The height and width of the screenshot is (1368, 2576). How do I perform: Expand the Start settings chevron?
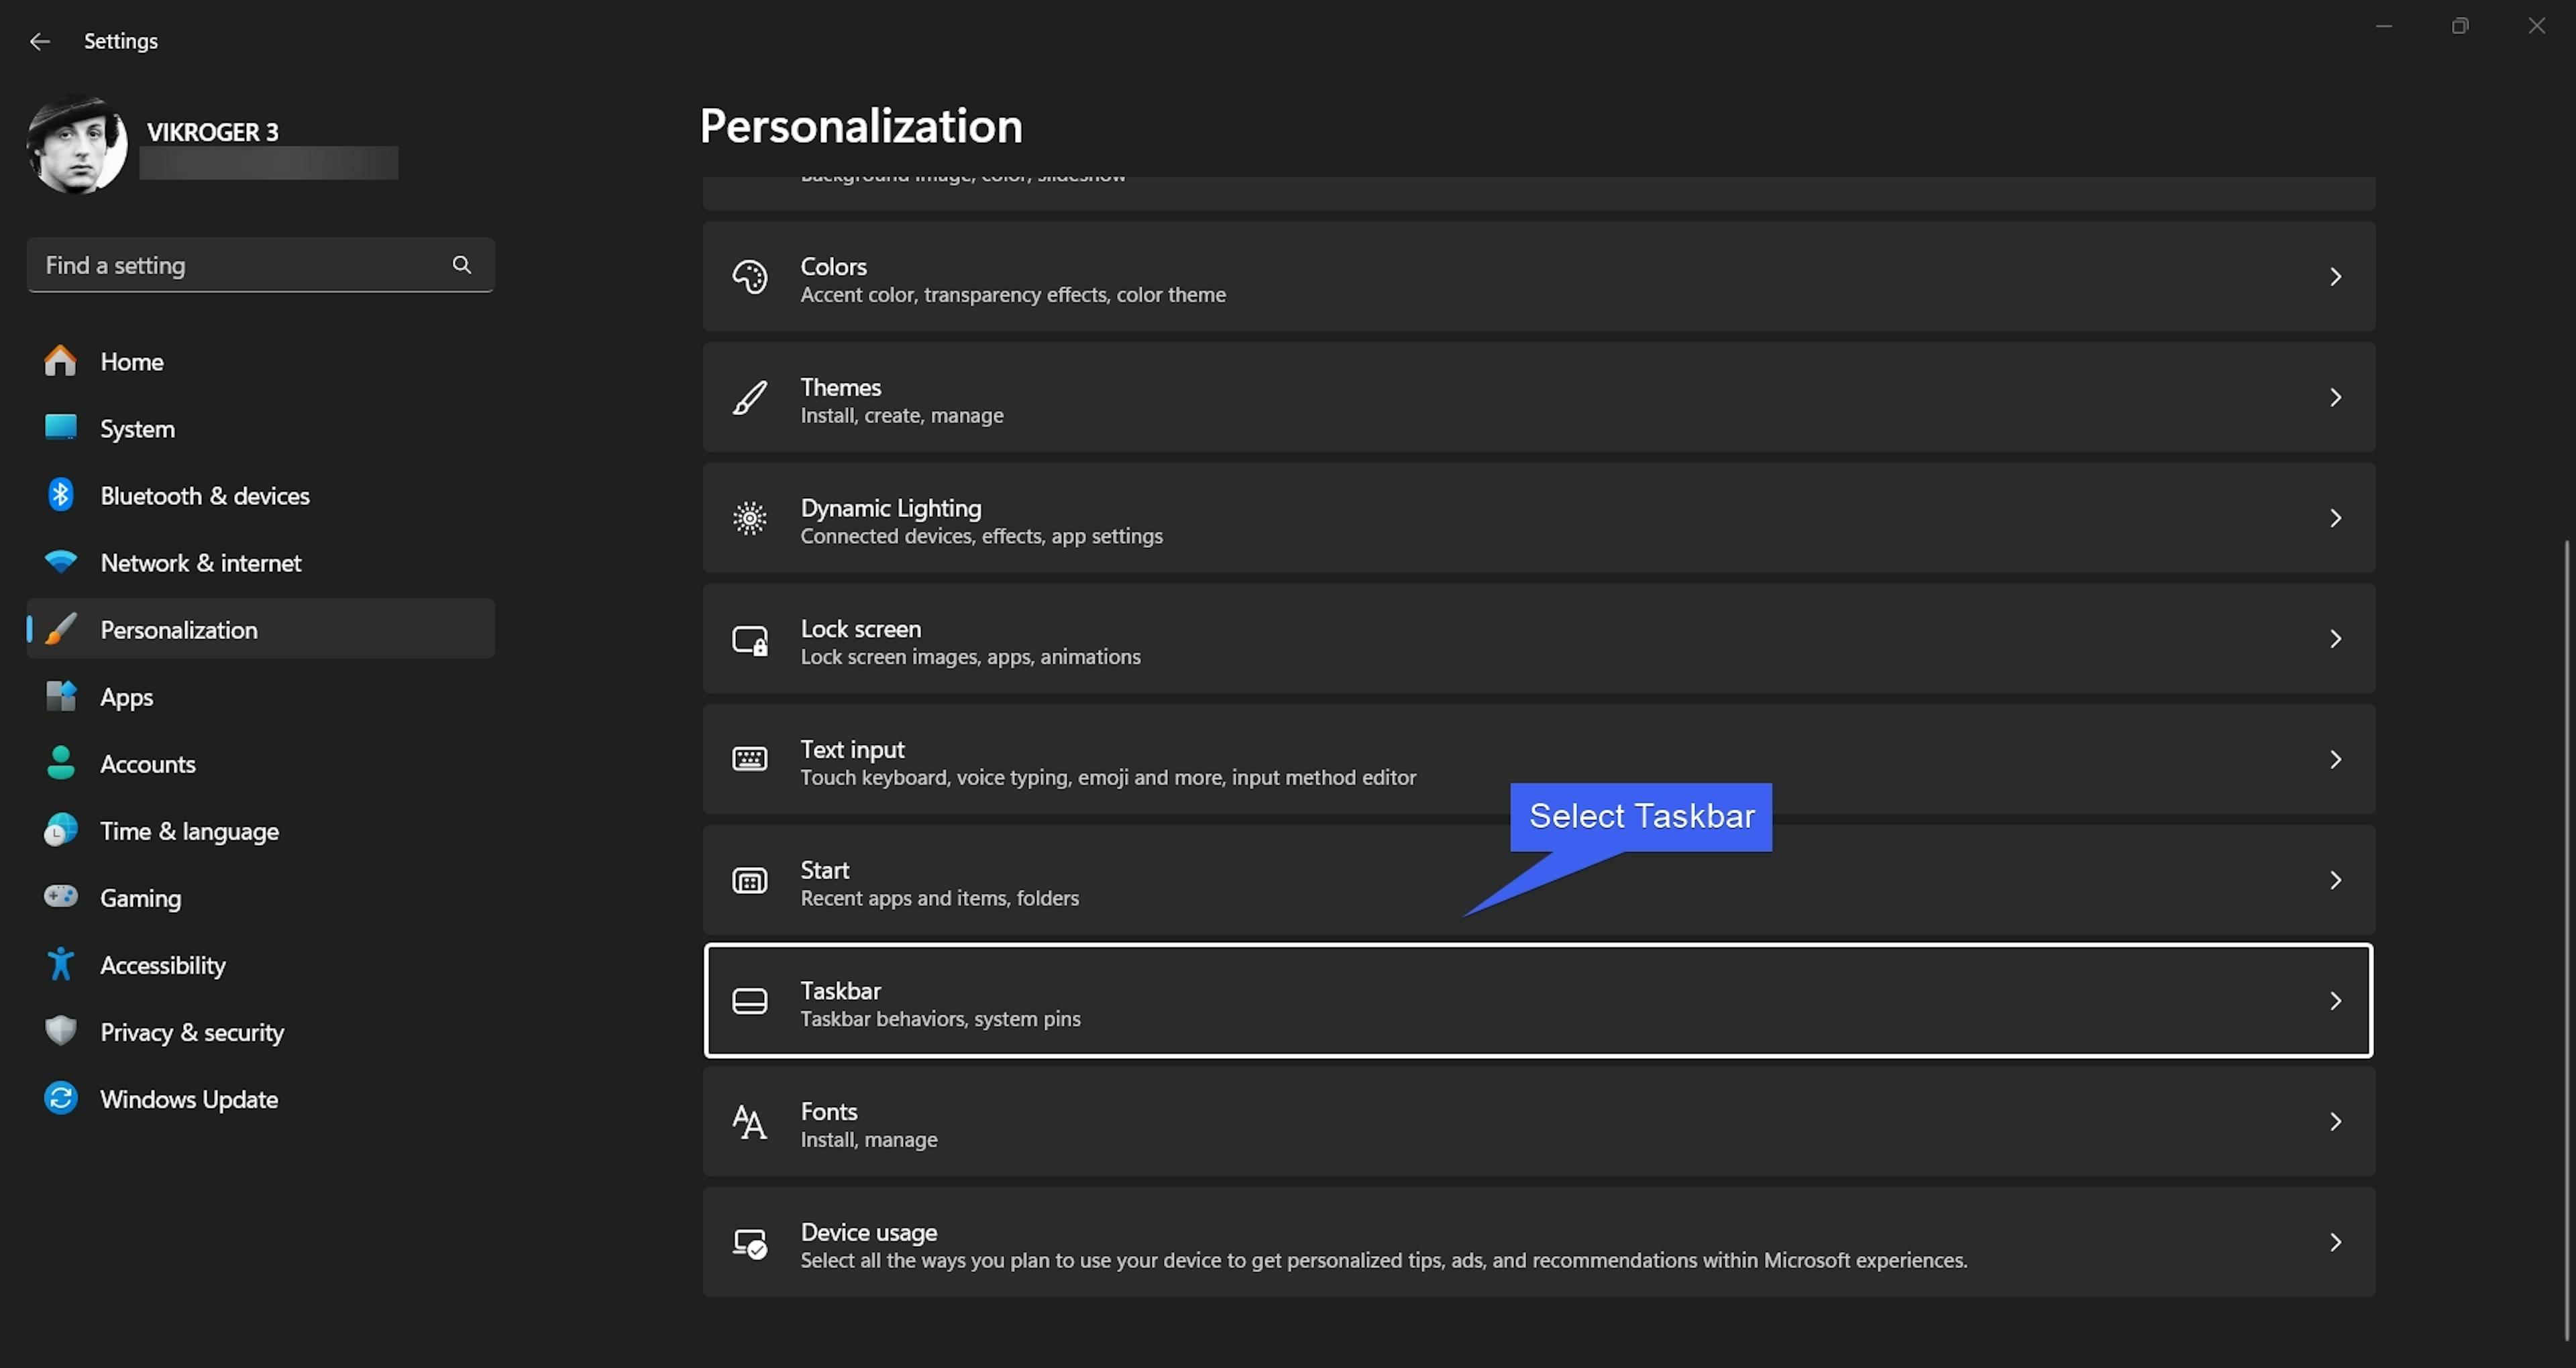pyautogui.click(x=2335, y=880)
